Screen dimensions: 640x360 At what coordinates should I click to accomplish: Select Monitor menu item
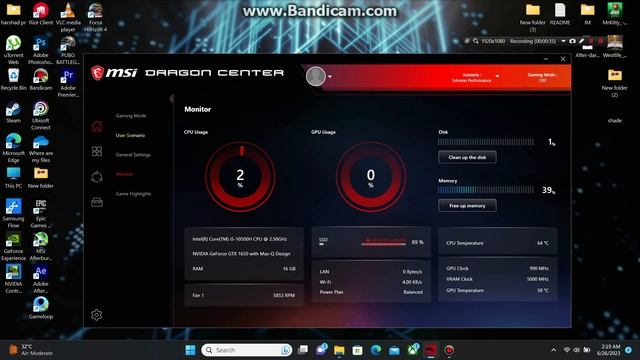click(x=124, y=174)
